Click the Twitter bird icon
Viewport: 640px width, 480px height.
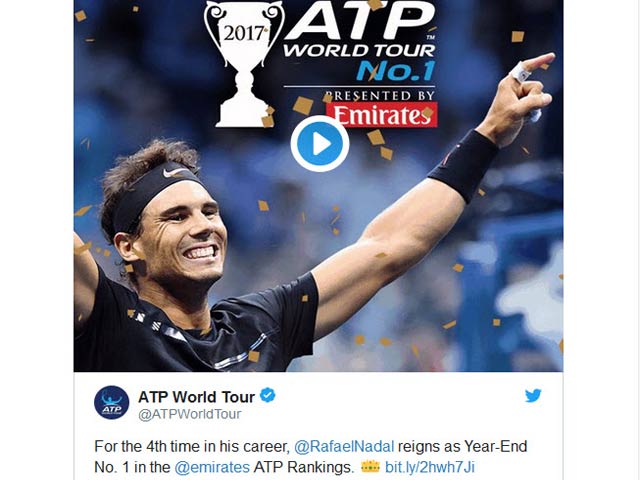point(533,395)
